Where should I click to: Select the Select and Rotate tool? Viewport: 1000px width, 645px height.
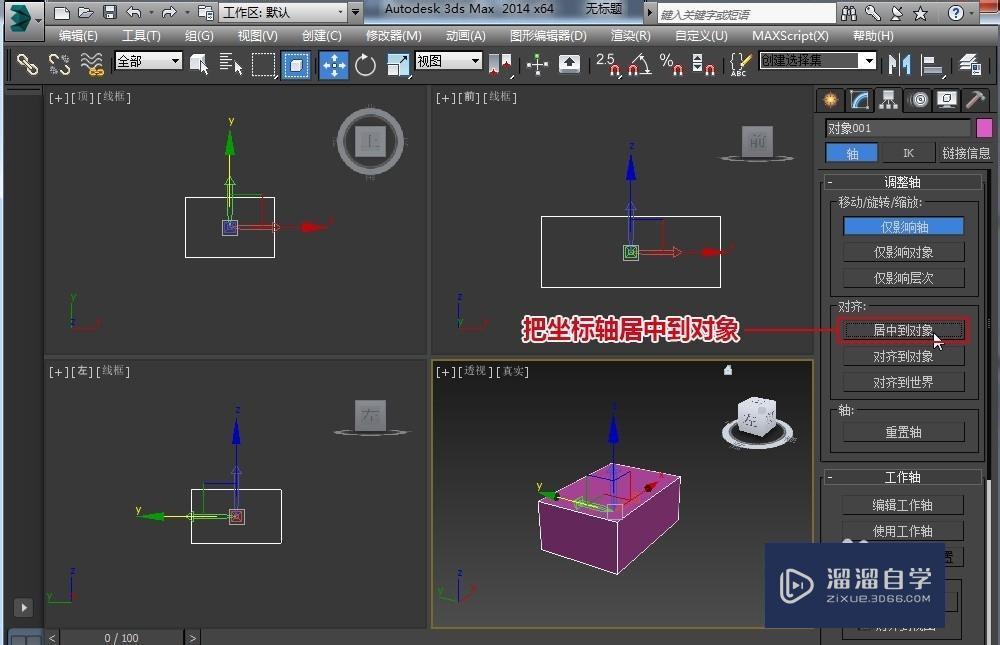coord(365,64)
